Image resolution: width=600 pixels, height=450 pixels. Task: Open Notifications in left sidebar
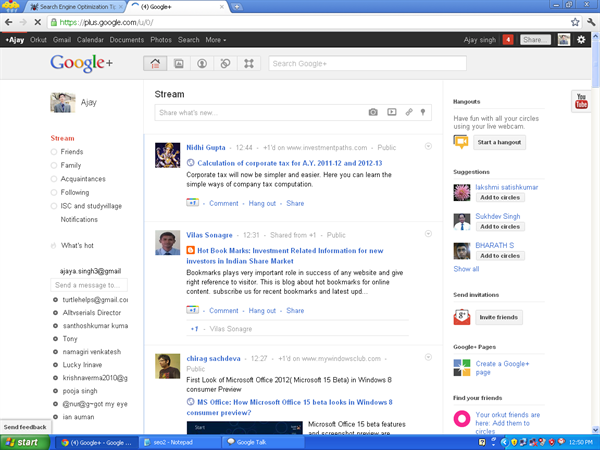79,219
